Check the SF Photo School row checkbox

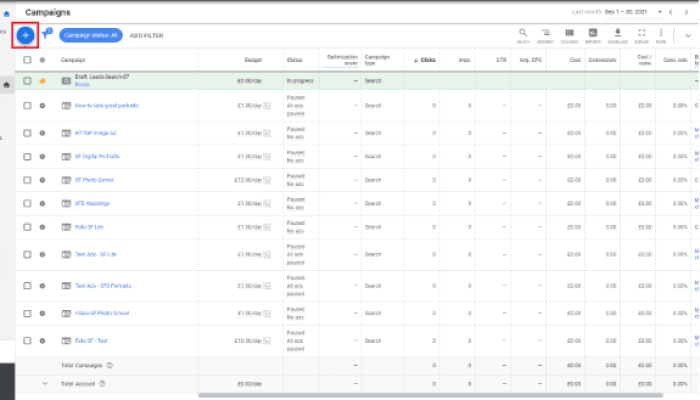pos(27,180)
